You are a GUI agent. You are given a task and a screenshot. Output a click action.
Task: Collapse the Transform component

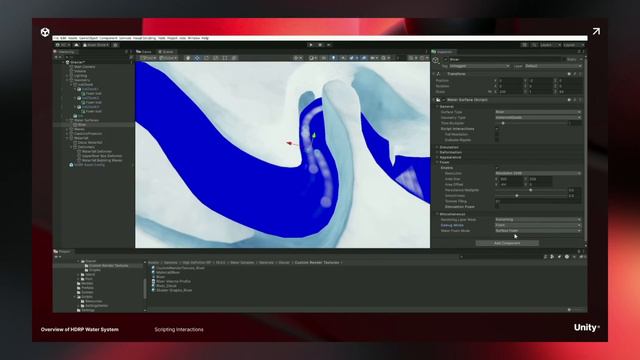click(x=433, y=74)
